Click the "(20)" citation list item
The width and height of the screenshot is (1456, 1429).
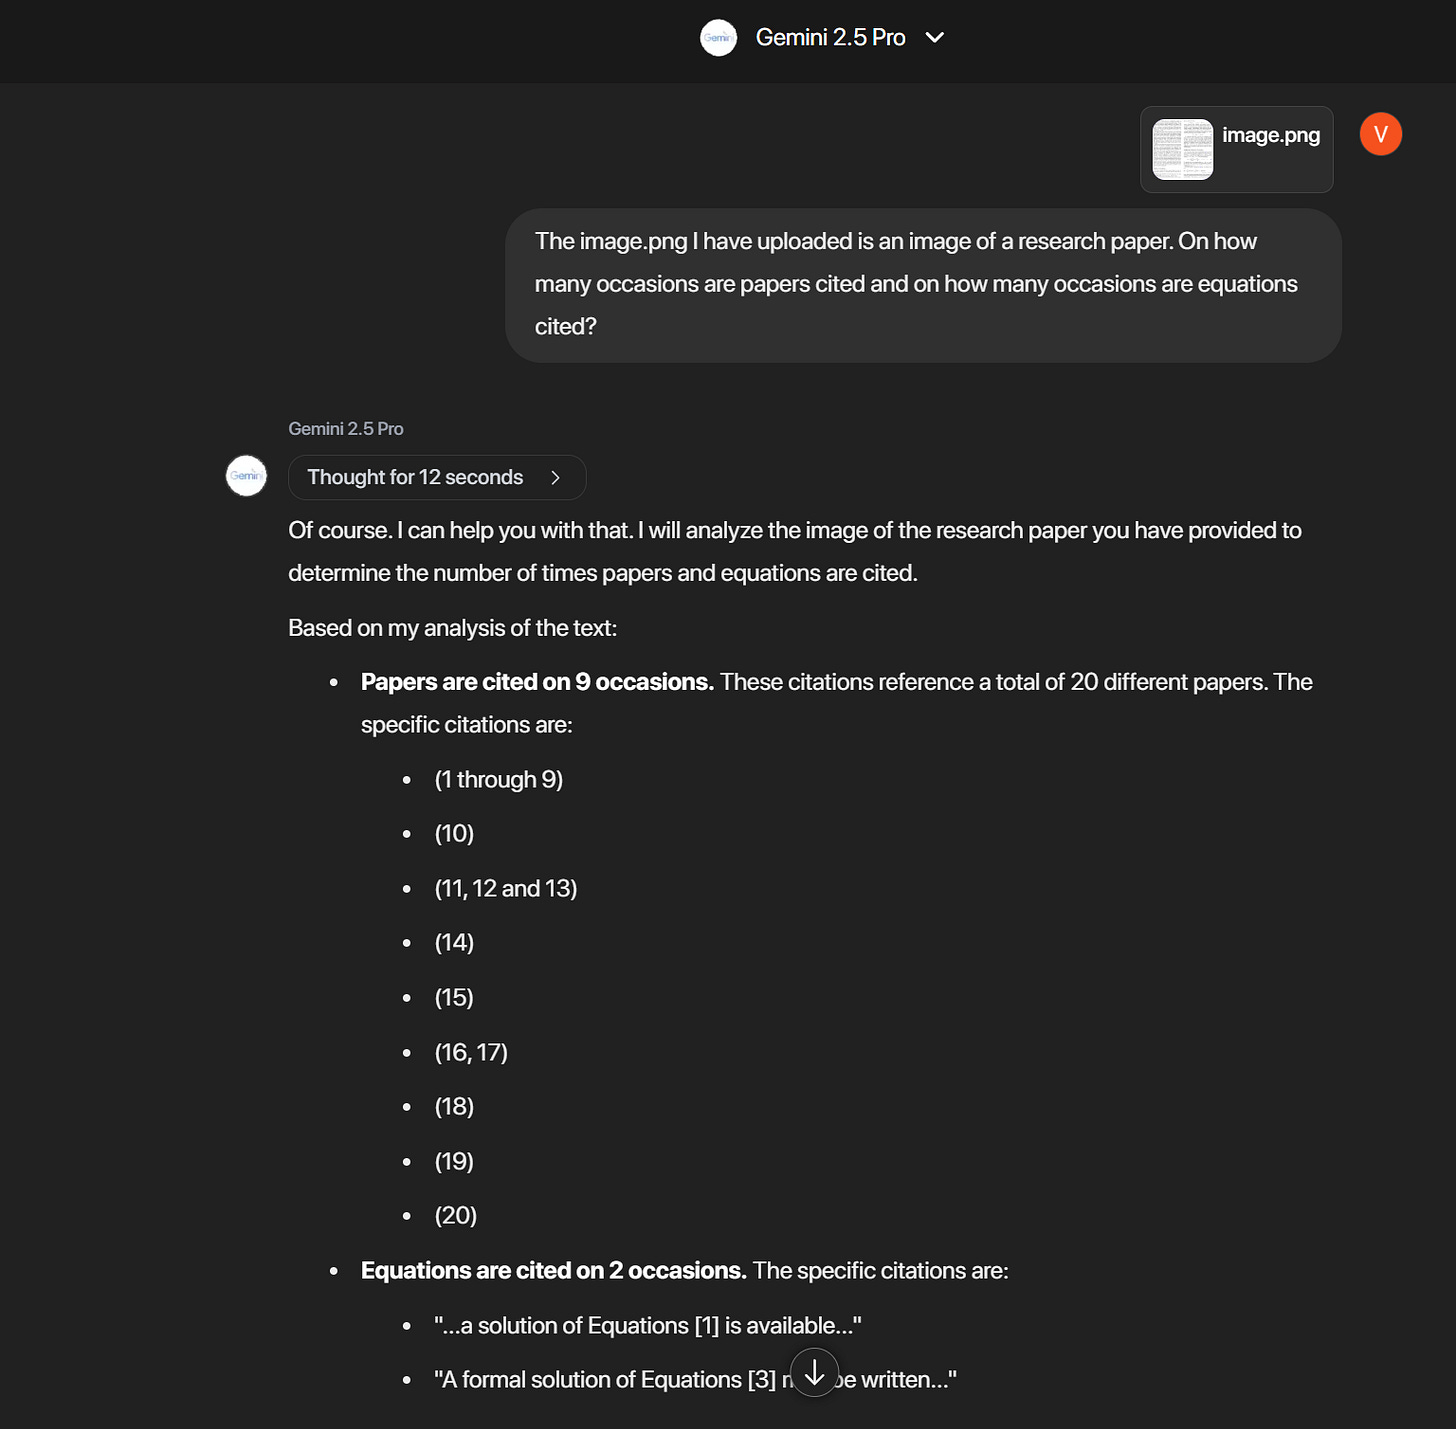(x=455, y=1216)
